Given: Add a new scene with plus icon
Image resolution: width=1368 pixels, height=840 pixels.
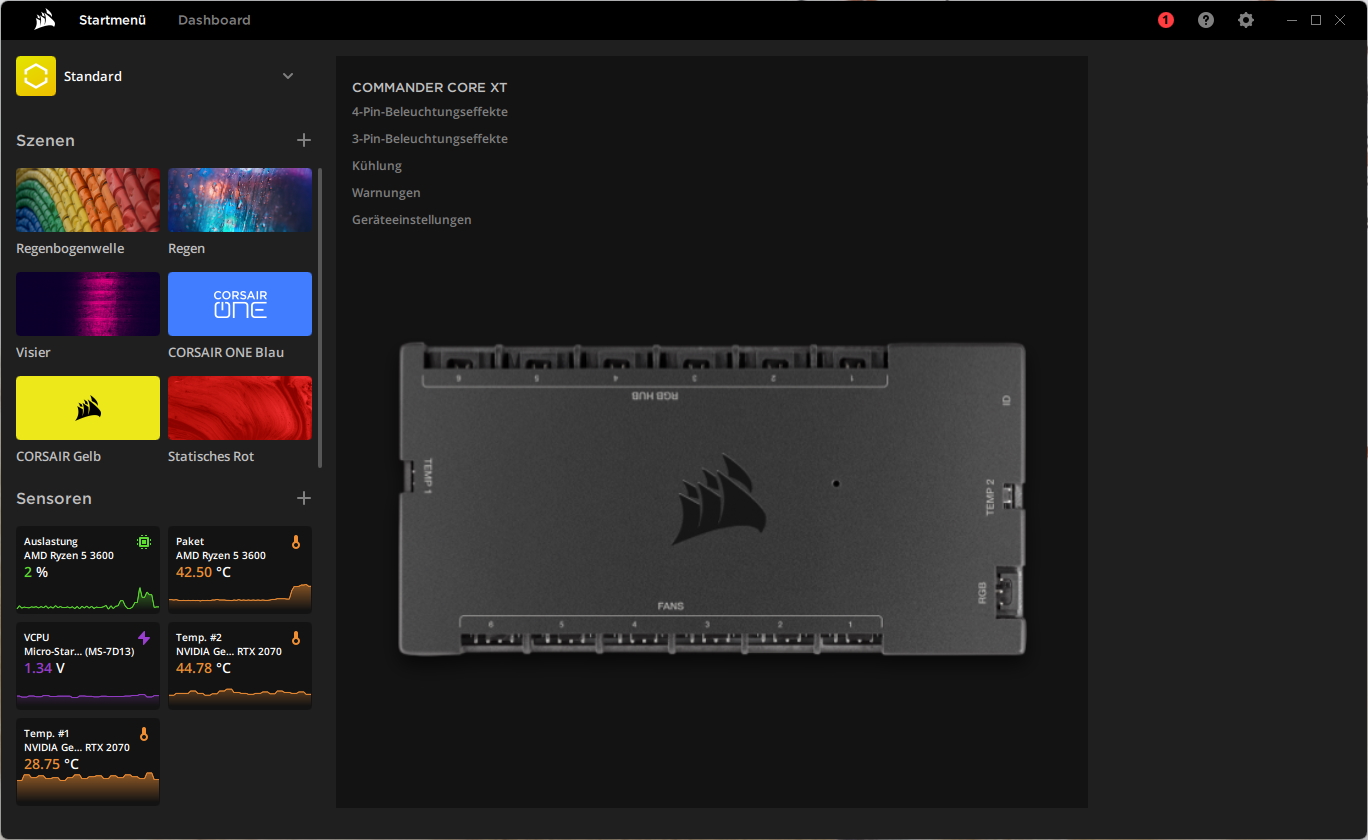Looking at the screenshot, I should (304, 141).
